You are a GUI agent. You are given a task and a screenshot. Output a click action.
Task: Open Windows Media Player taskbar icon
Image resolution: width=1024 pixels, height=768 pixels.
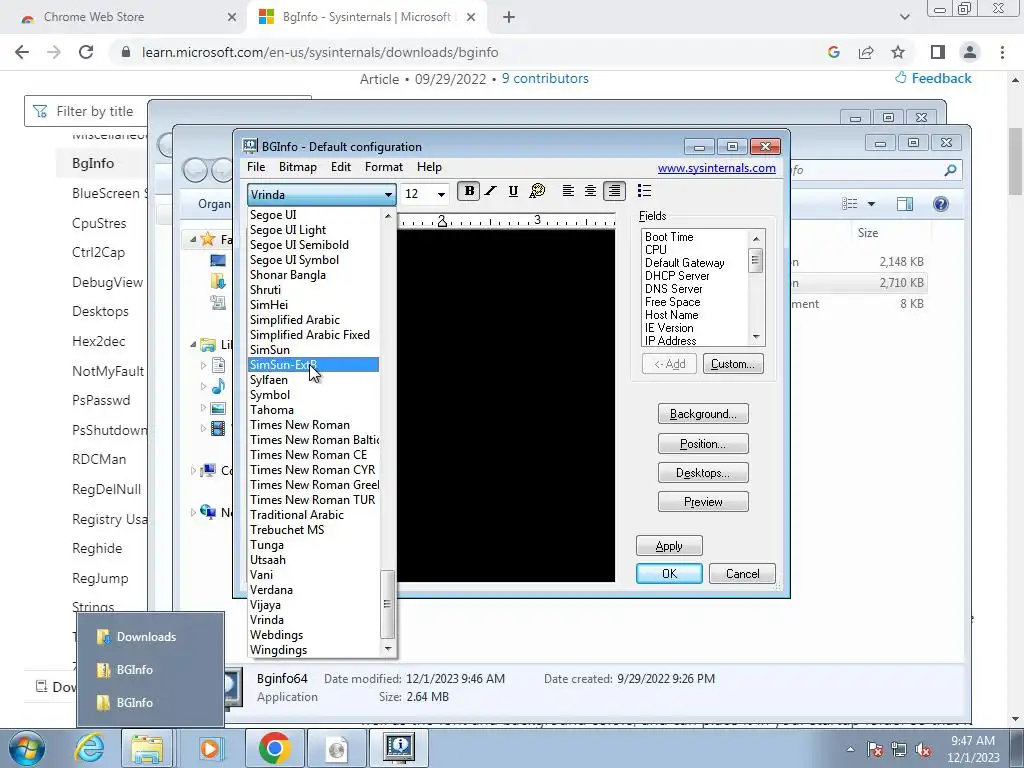[x=210, y=748]
